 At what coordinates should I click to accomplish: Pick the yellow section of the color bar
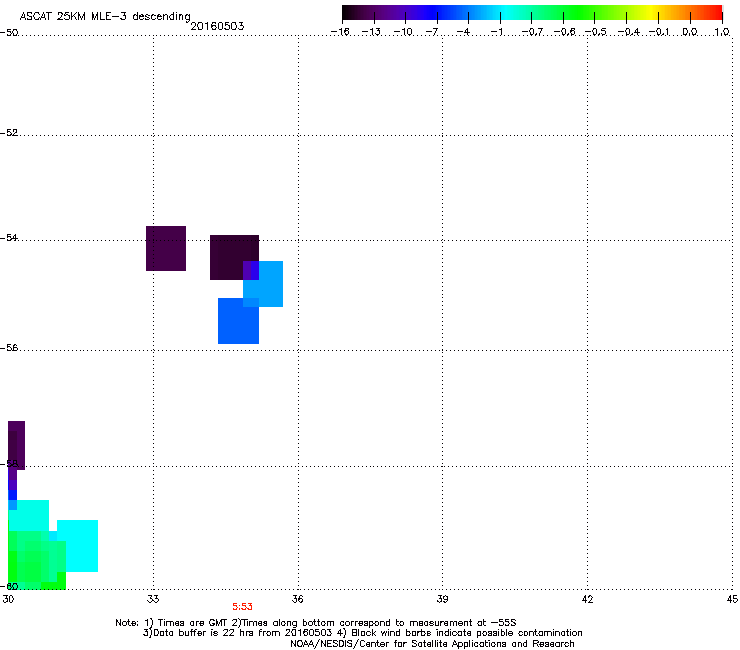point(651,12)
